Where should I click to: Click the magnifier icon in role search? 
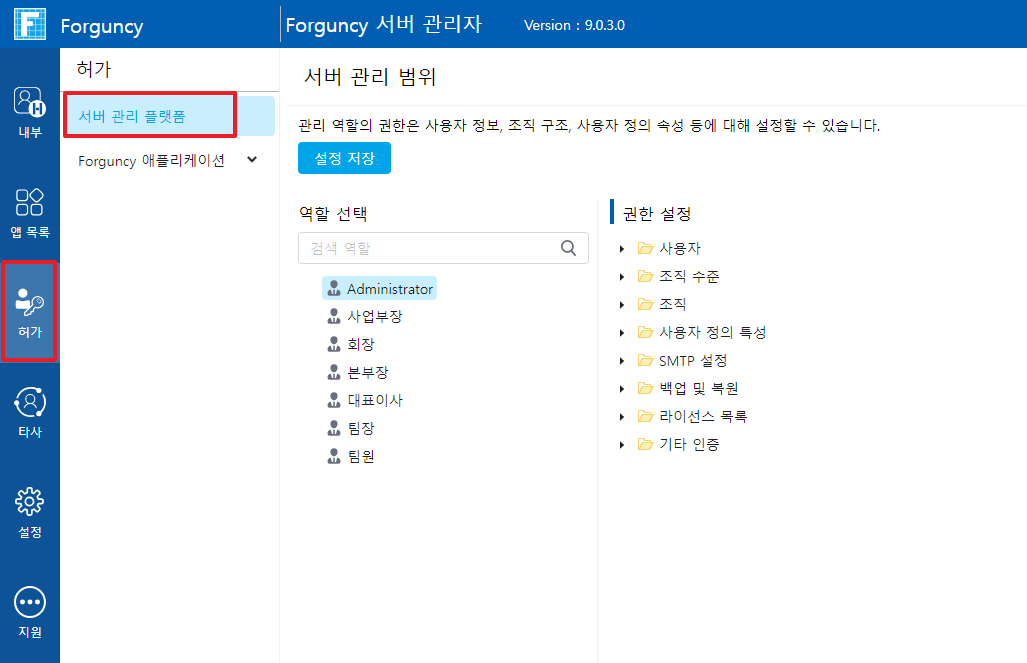point(569,248)
